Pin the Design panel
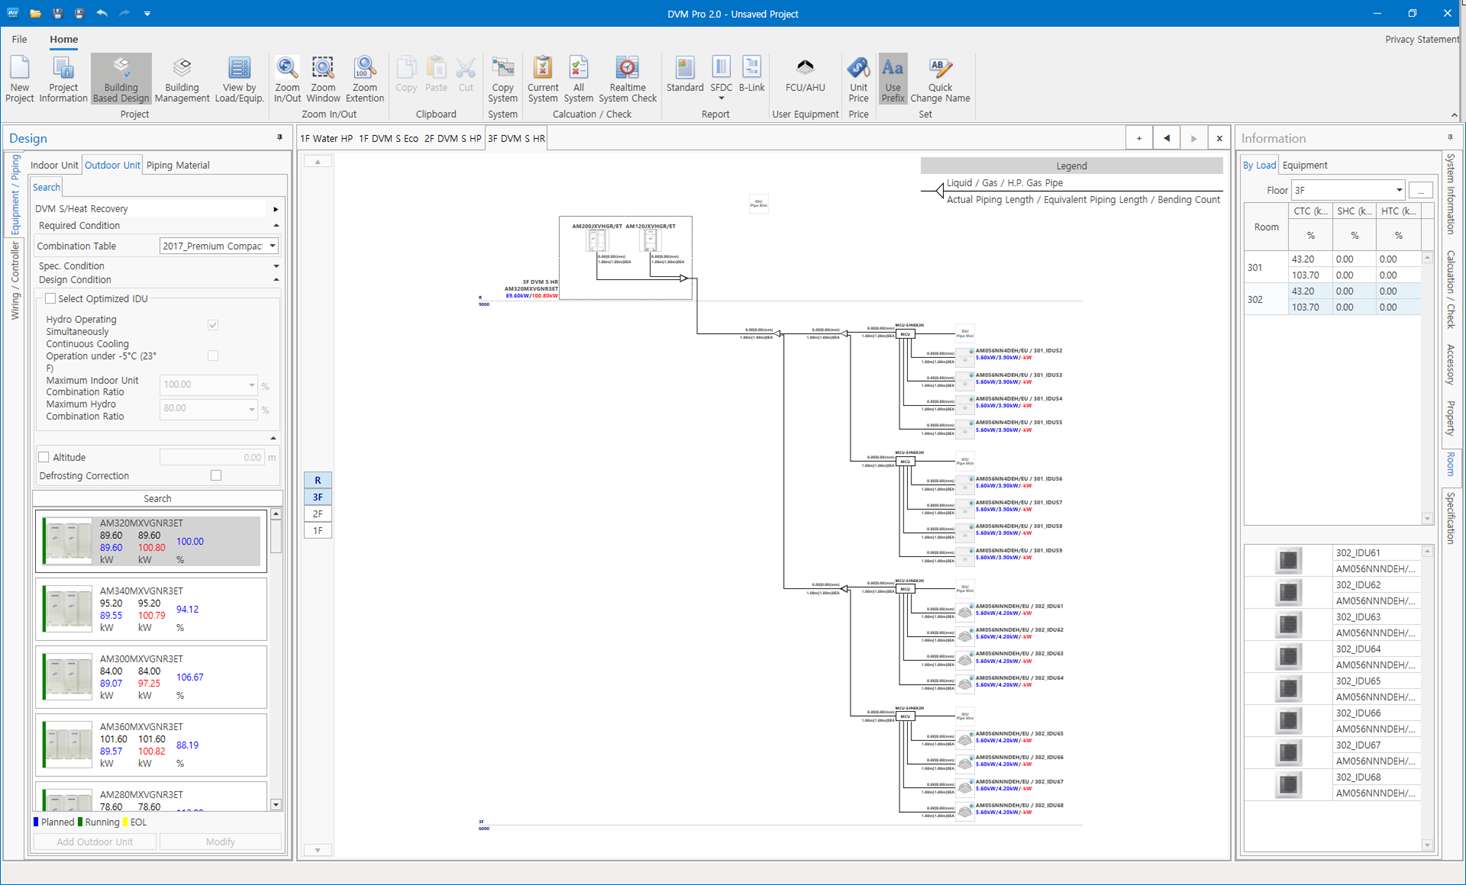Image resolution: width=1466 pixels, height=885 pixels. point(279,138)
